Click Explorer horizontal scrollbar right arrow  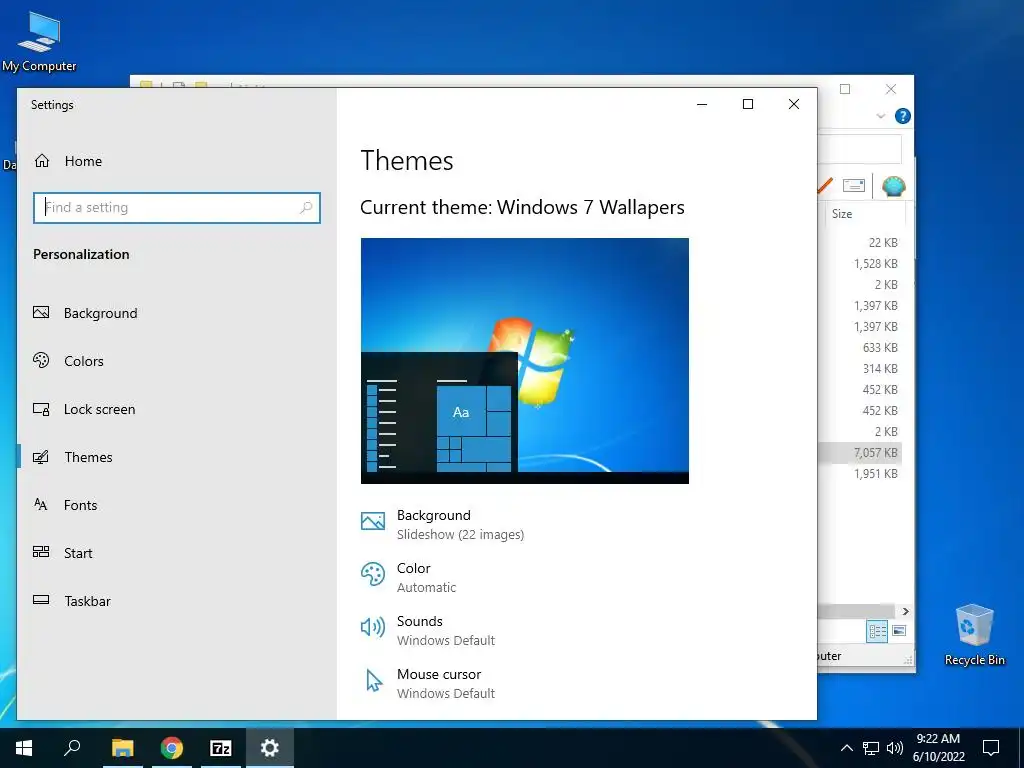click(x=905, y=611)
